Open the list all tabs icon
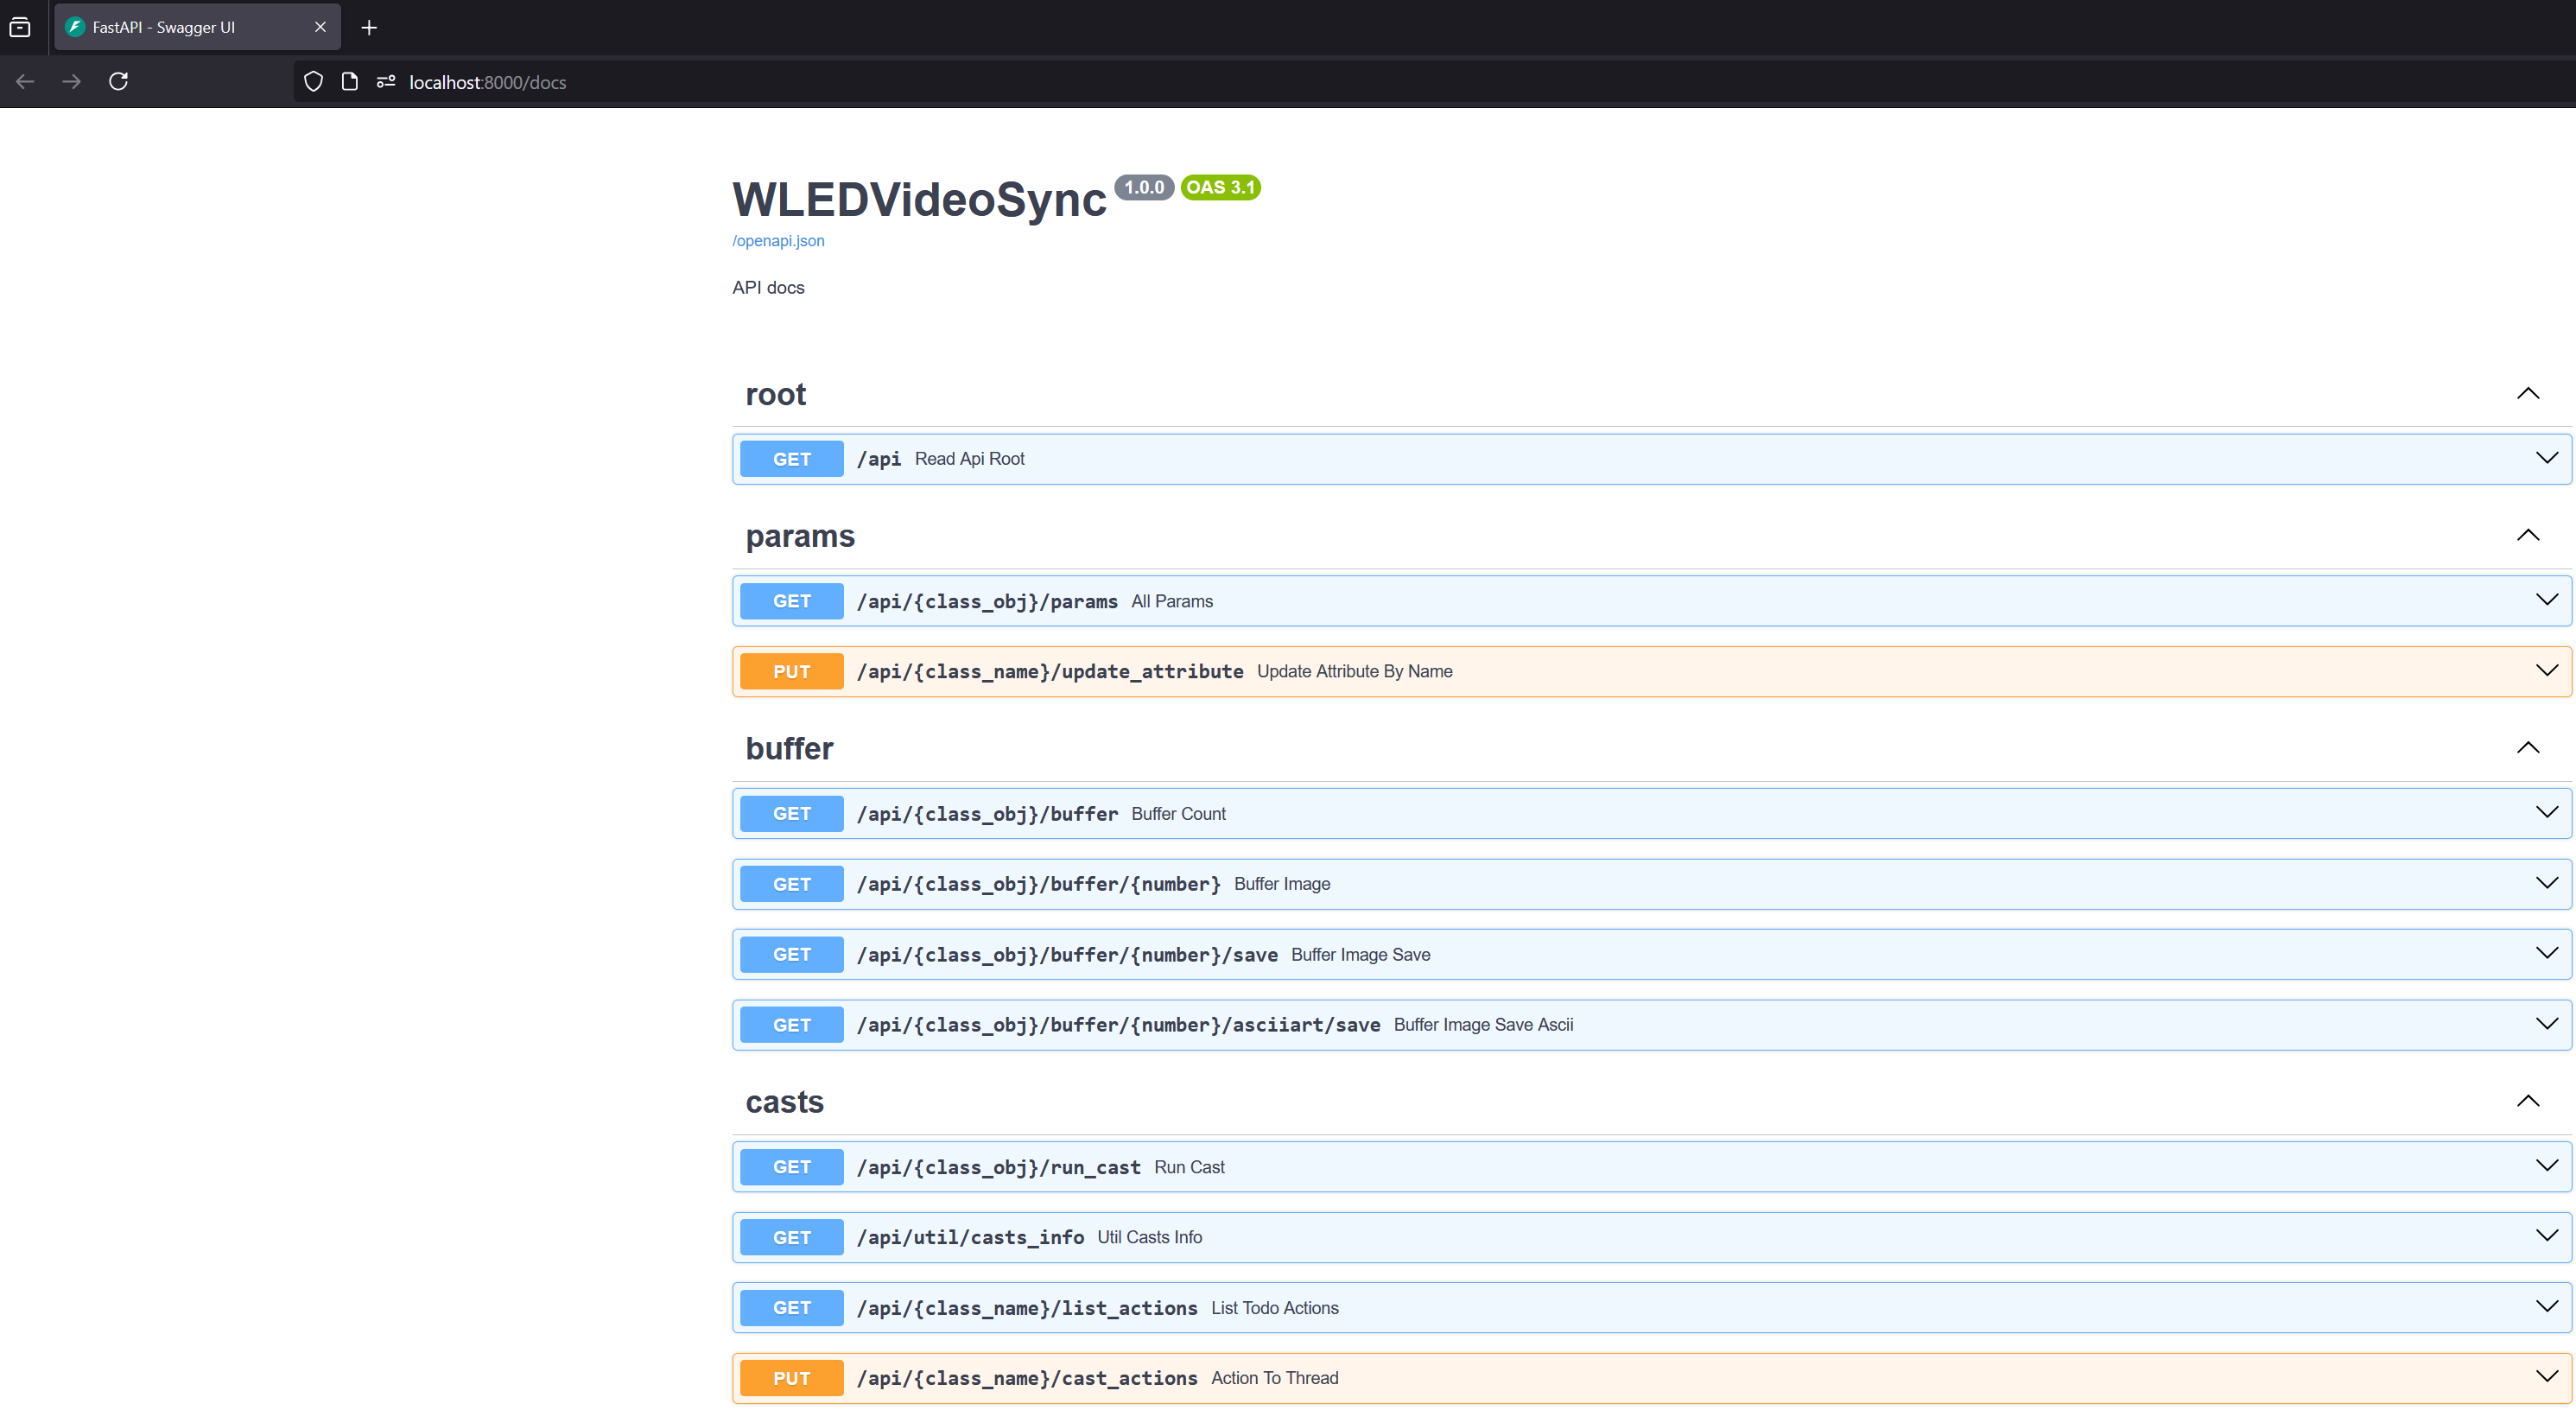Image resolution: width=2576 pixels, height=1410 pixels. 20,27
